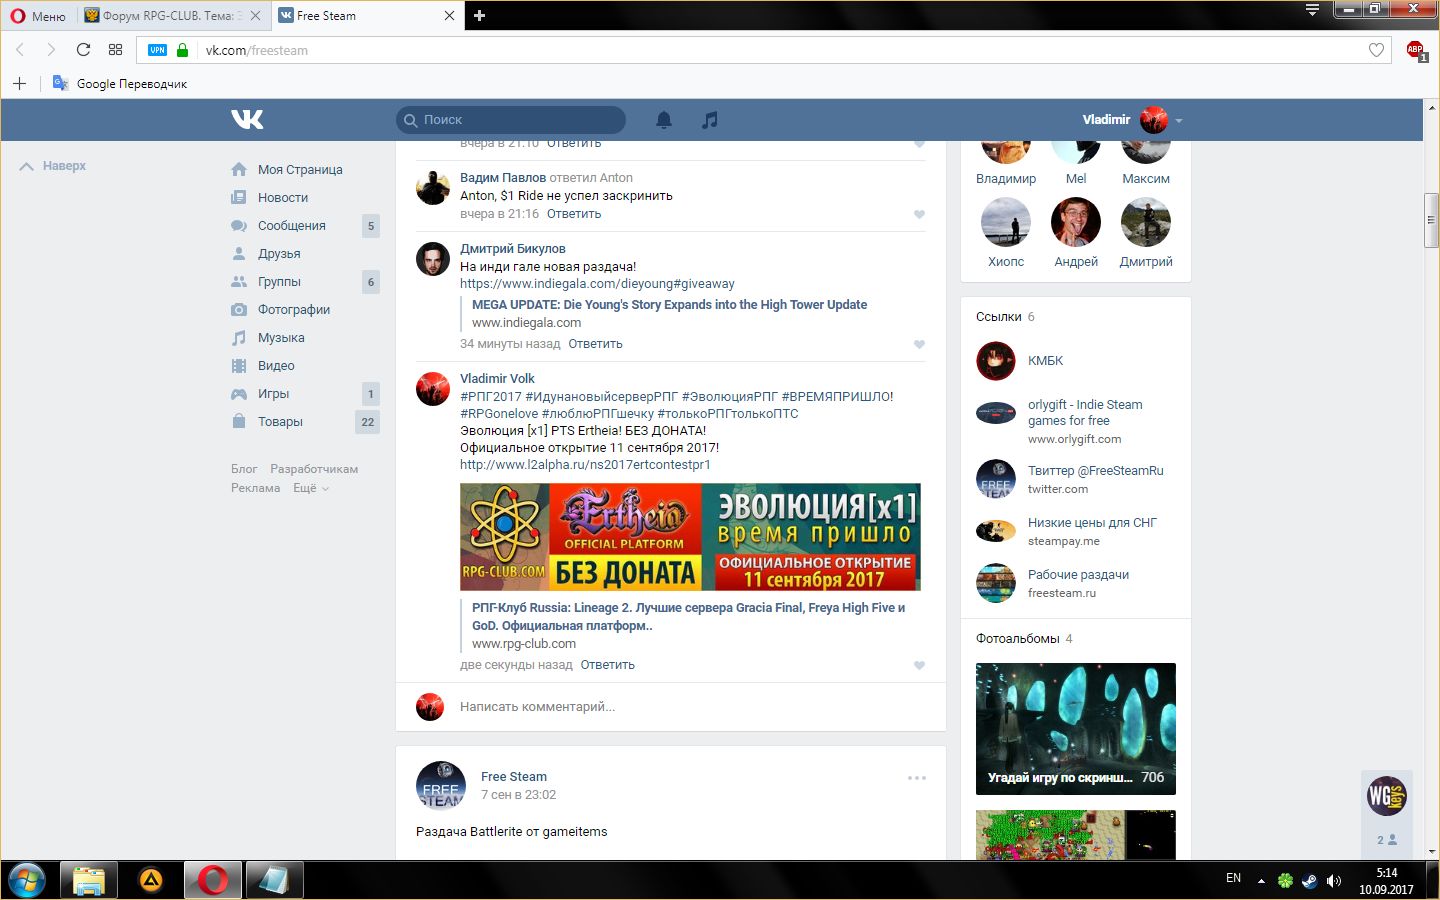1440x900 pixels.
Task: Add bookmark with plus on bookmarks bar
Action: click(x=19, y=83)
